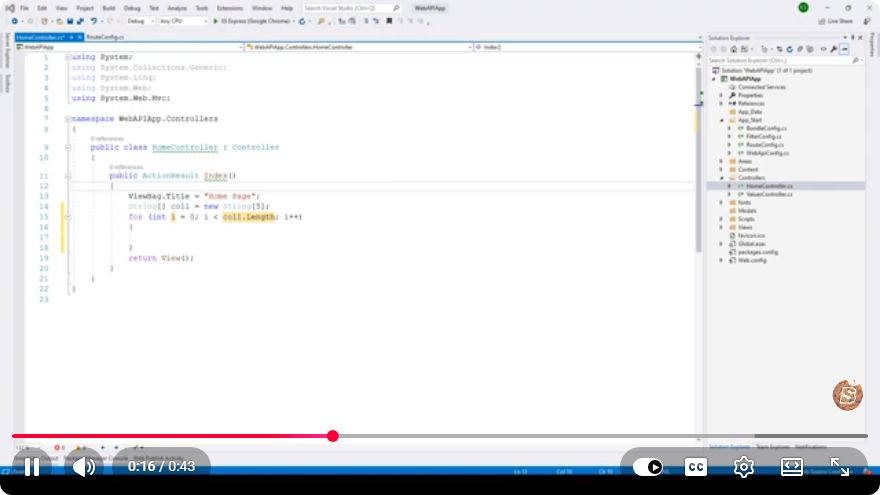Image resolution: width=880 pixels, height=495 pixels.
Task: Open the WebAPIApp project navigation dropdown
Action: (129, 47)
